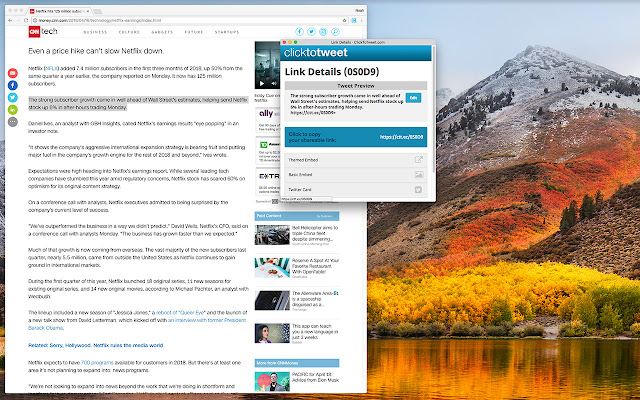
Task: Open Related: Sorry, Hollywood link
Action: [x=96, y=345]
